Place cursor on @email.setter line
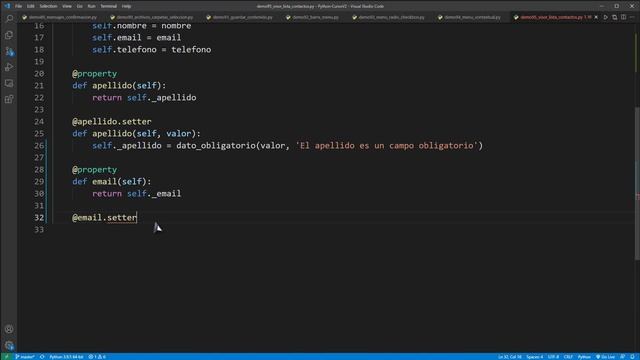 pos(104,218)
